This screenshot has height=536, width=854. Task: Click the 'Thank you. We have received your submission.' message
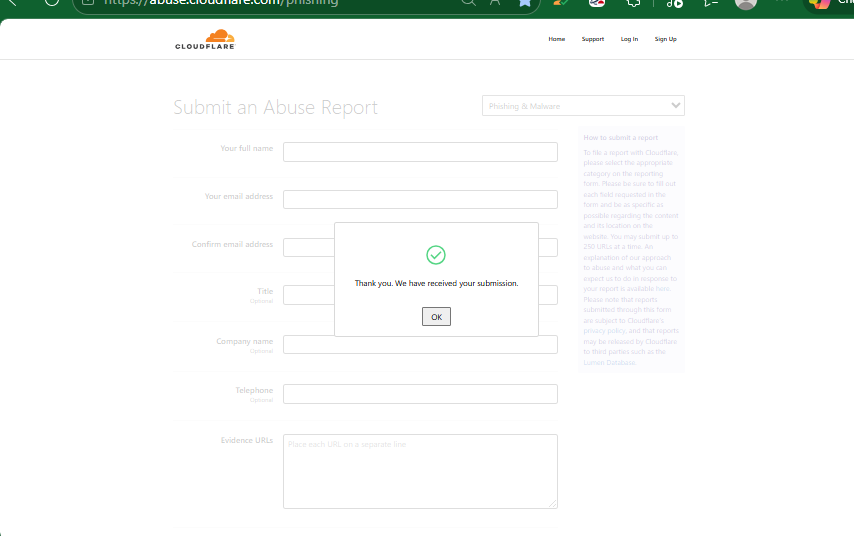[x=436, y=283]
